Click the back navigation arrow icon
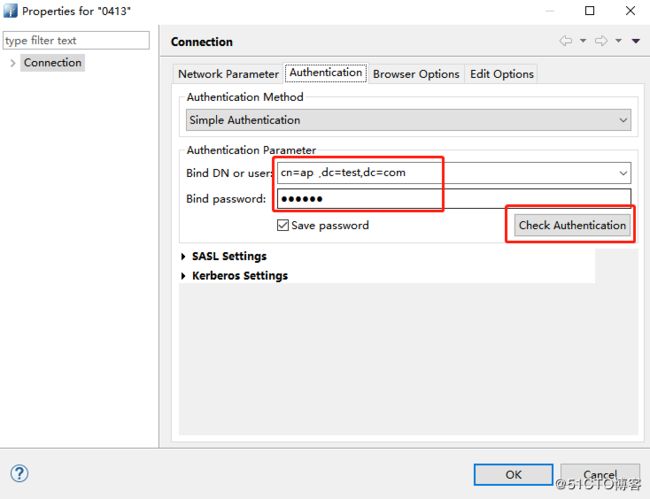 [x=565, y=41]
